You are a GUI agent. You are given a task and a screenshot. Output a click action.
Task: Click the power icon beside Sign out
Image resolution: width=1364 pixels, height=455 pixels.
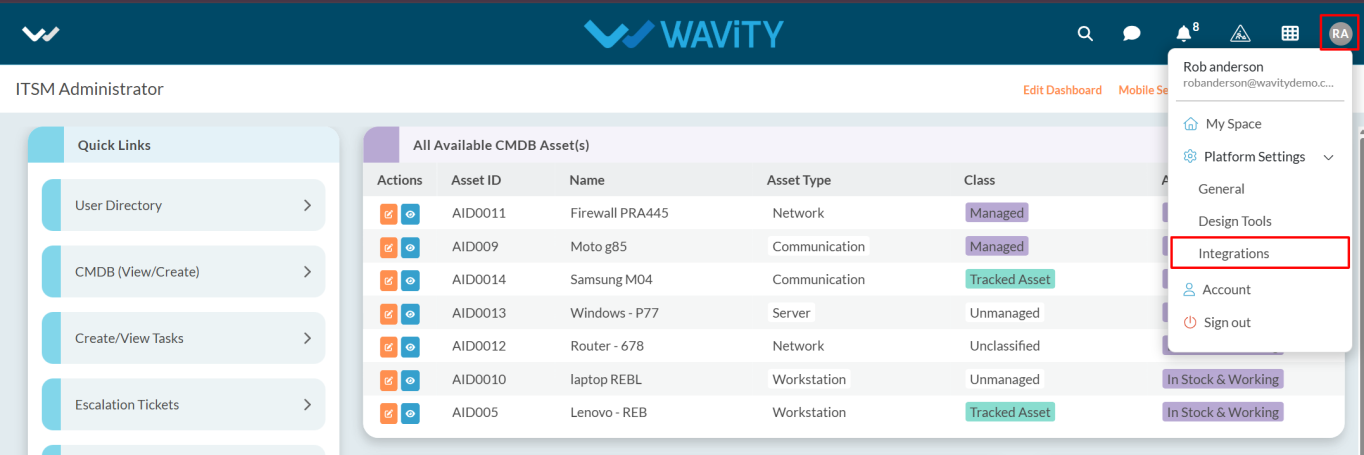point(1190,323)
